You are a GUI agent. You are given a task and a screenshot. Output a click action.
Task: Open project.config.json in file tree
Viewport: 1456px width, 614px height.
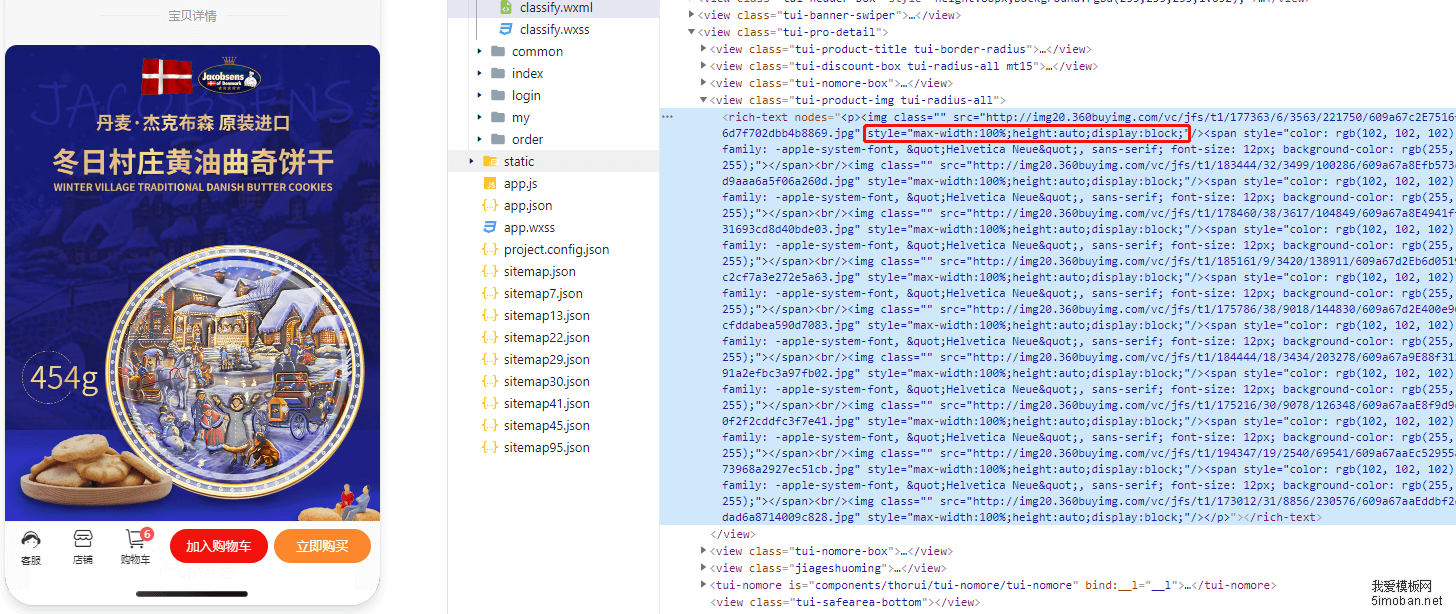coord(556,250)
